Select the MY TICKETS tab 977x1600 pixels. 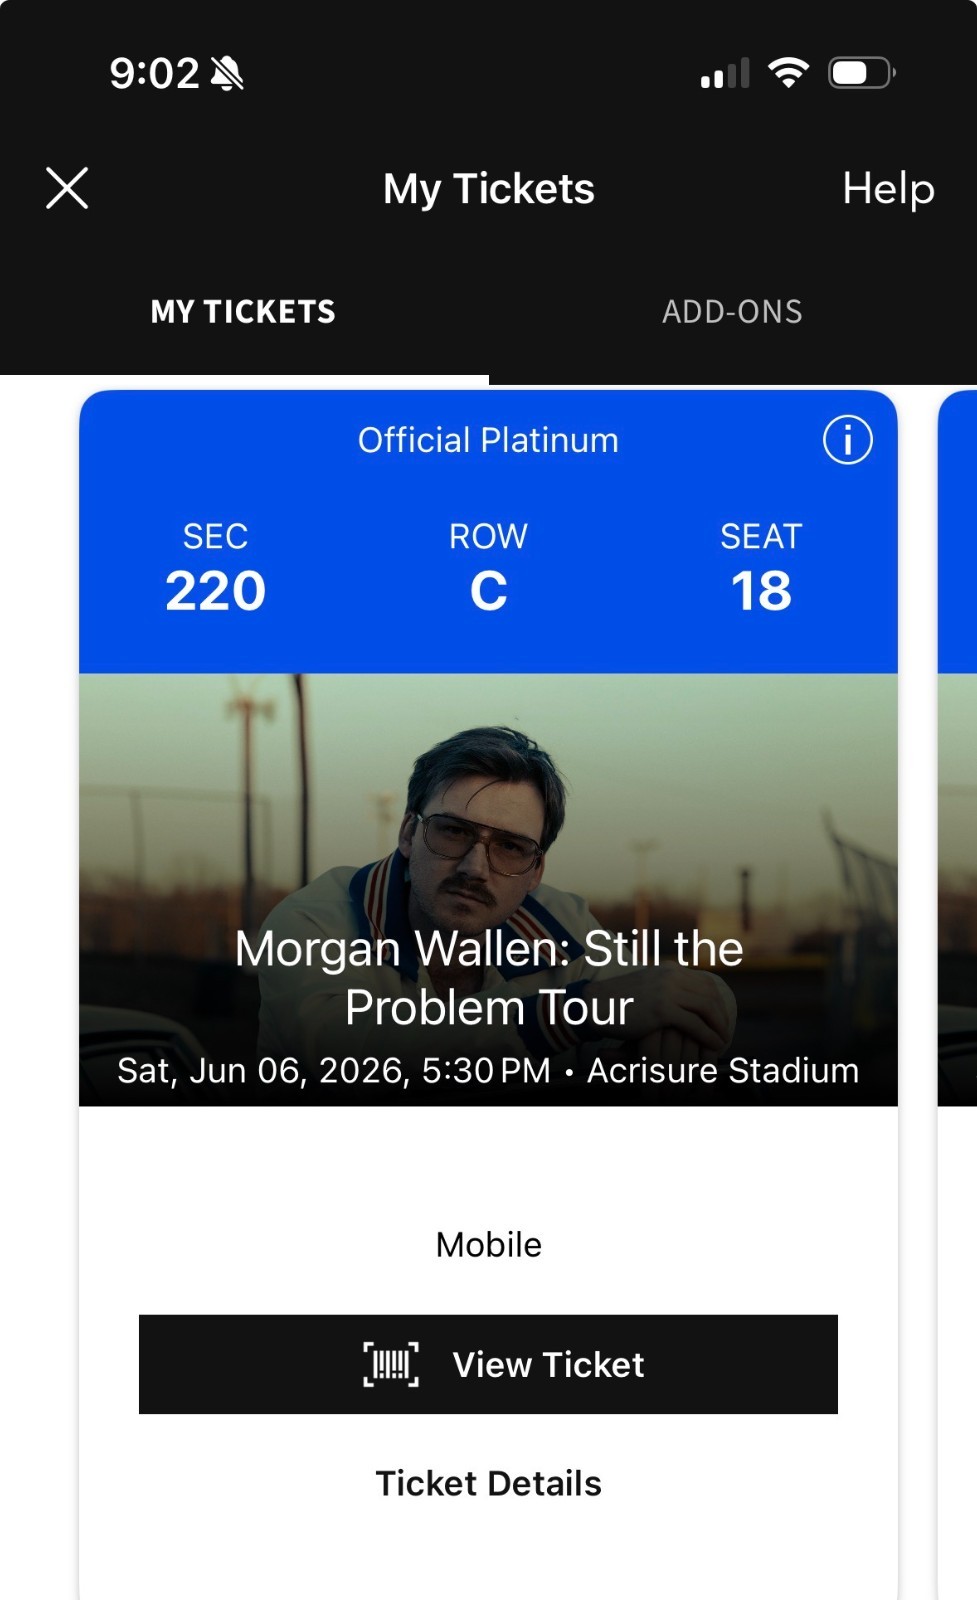(x=242, y=311)
